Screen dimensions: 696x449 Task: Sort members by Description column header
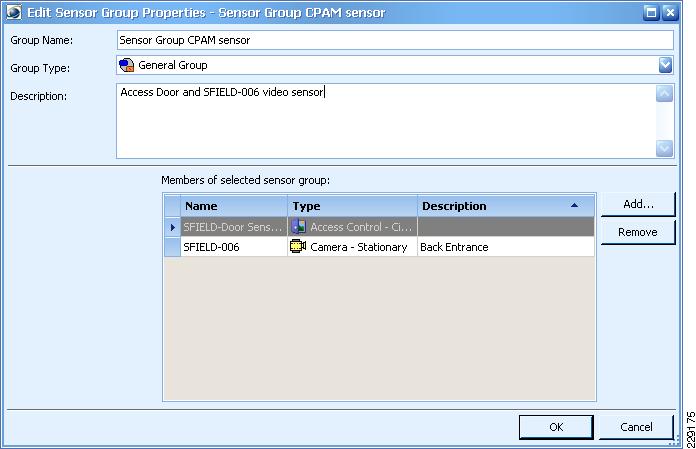506,206
